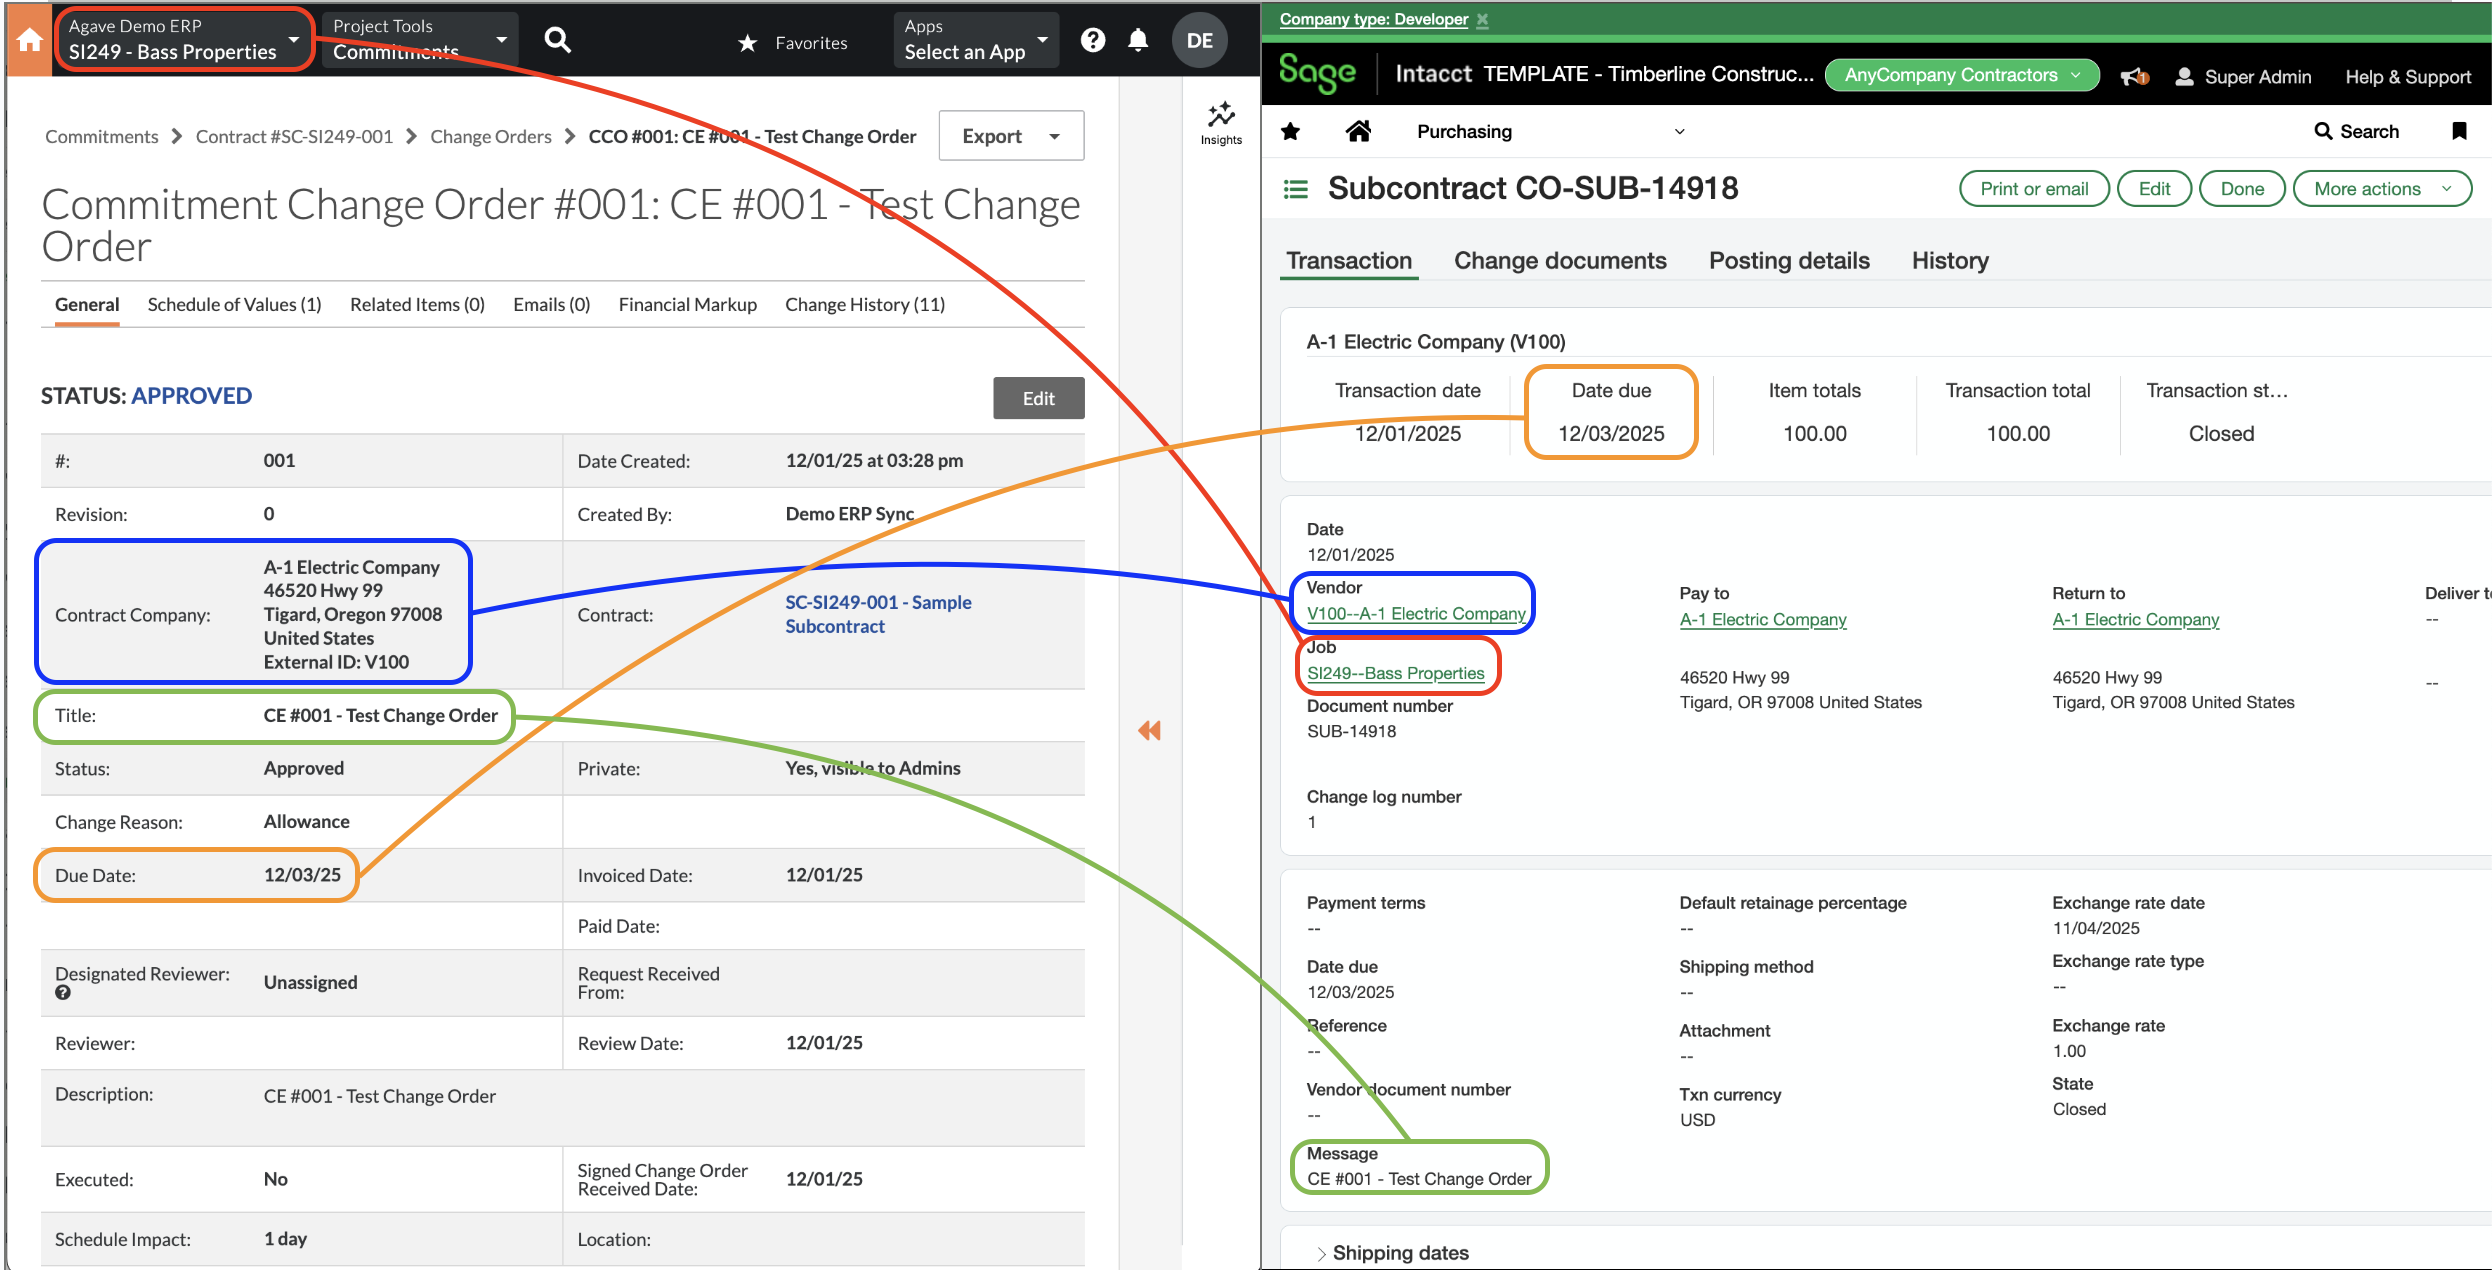Navigate to Commitments via the breadcrumb
Image resolution: width=2492 pixels, height=1270 pixels.
pyautogui.click(x=101, y=136)
